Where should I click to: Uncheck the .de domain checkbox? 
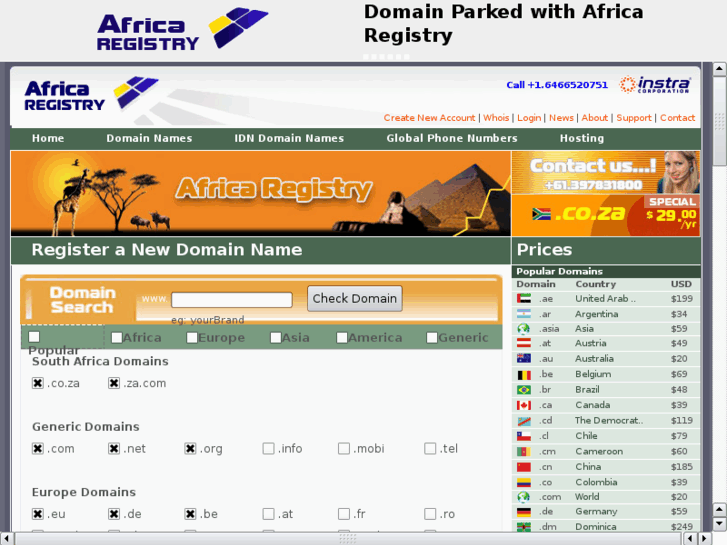114,514
